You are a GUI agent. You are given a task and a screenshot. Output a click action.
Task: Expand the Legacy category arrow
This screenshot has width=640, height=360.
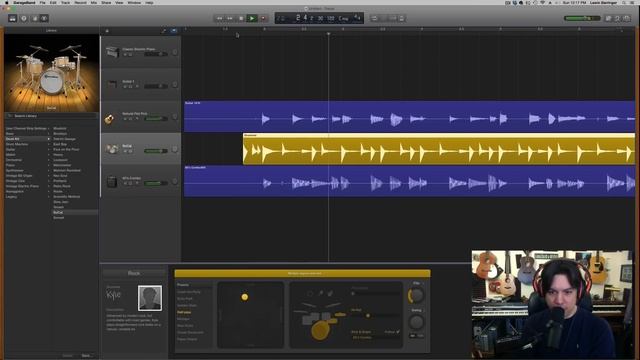pos(49,197)
